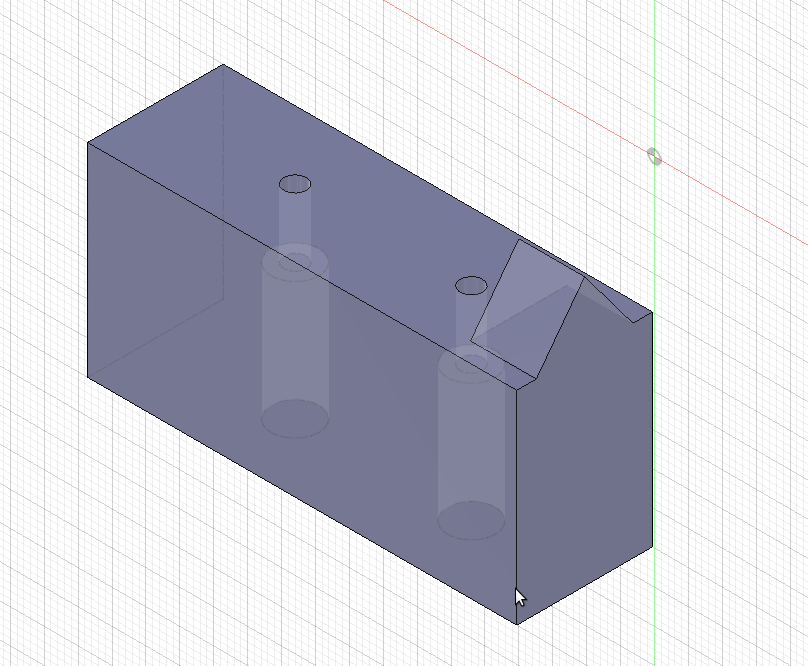Screen dimensions: 808x666
Task: Select the right small hole near the notch
Action: point(471,286)
